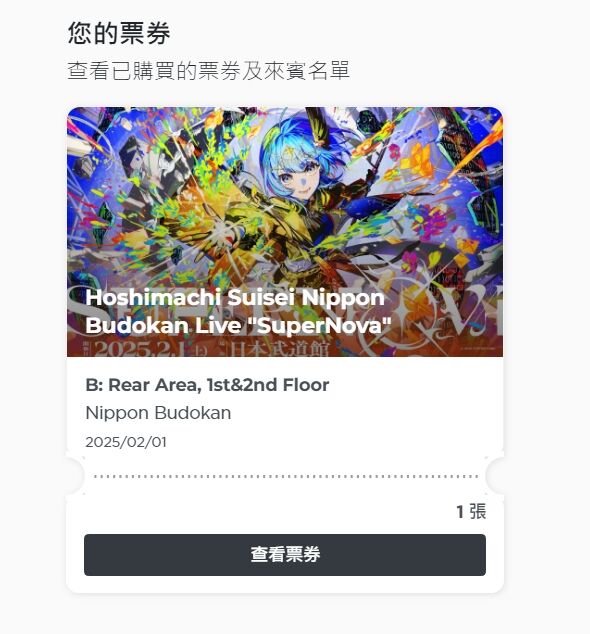Select the B: Rear Area, 1st&2nd Floor text

207,385
